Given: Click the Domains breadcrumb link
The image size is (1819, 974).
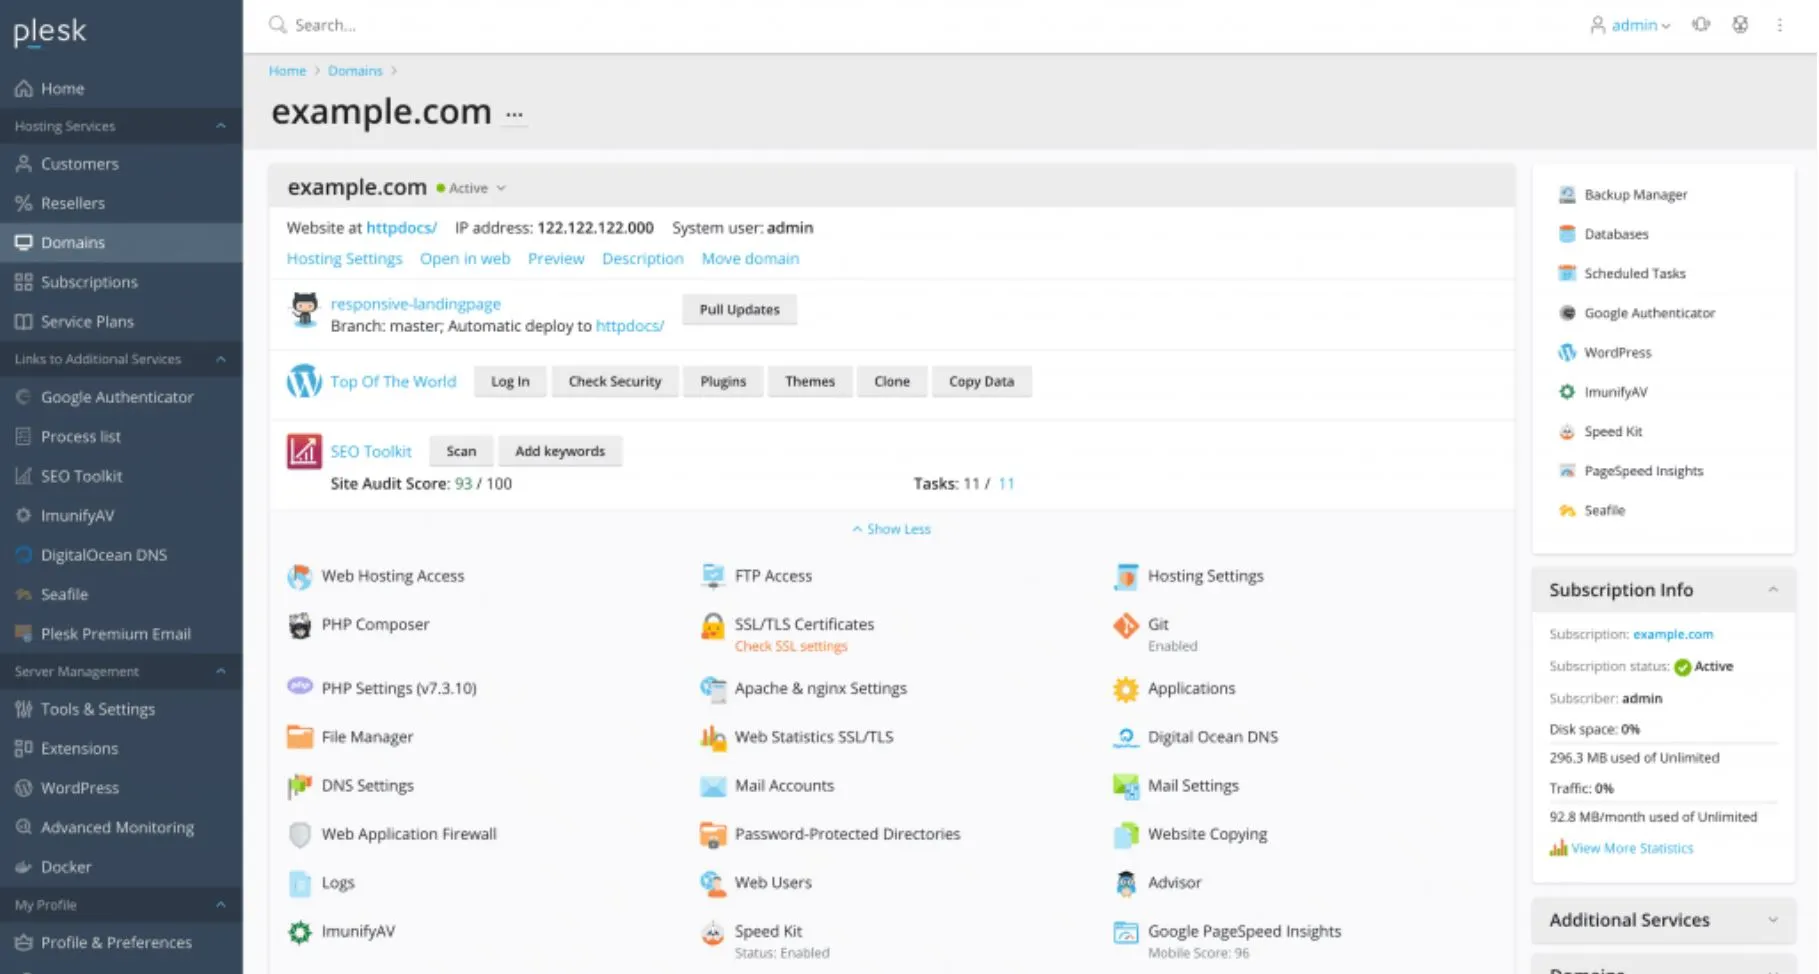Looking at the screenshot, I should [x=355, y=71].
